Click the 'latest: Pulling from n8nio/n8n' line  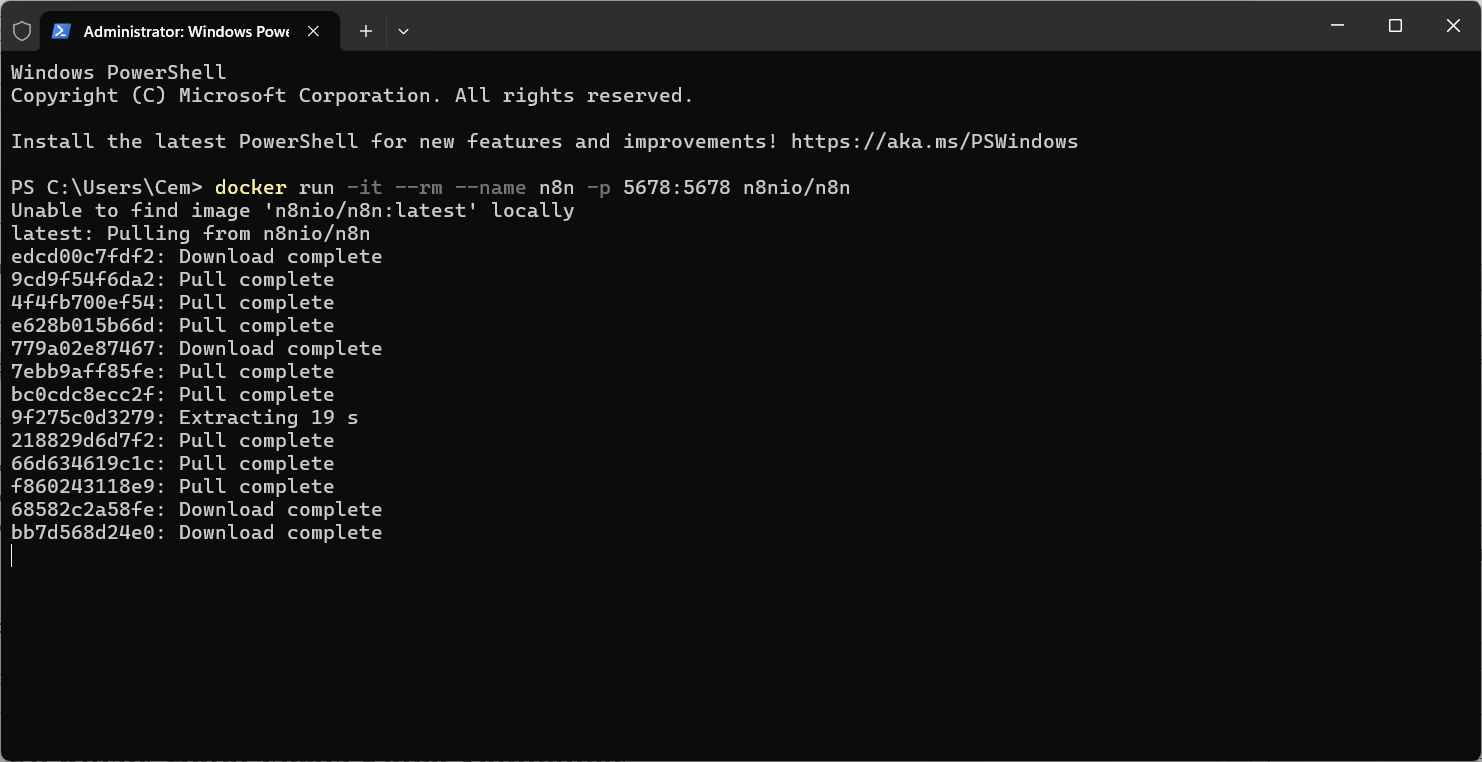[x=190, y=233]
